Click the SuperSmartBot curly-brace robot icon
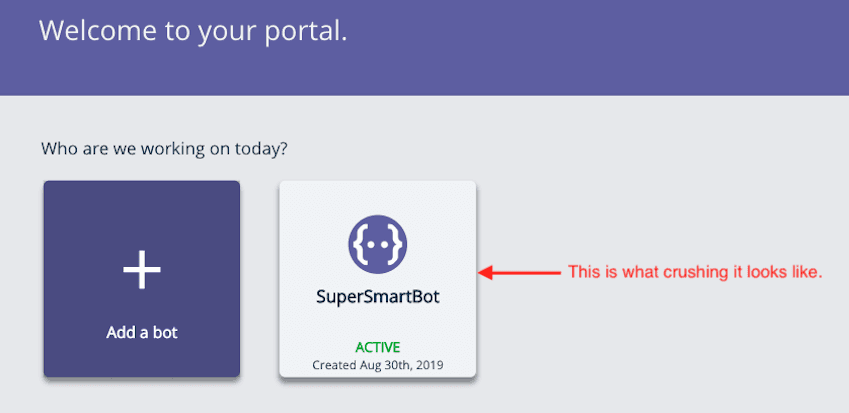 point(377,244)
